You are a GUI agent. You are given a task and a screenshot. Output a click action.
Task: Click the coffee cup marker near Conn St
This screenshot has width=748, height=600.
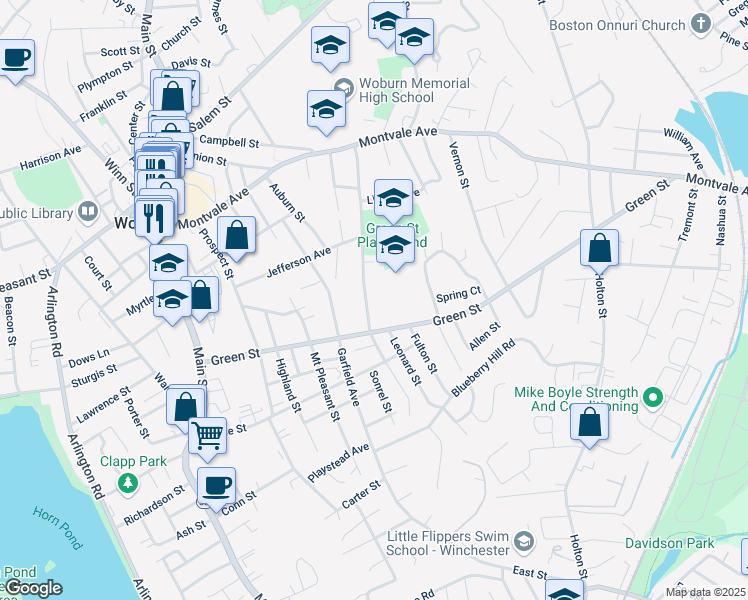pyautogui.click(x=217, y=489)
